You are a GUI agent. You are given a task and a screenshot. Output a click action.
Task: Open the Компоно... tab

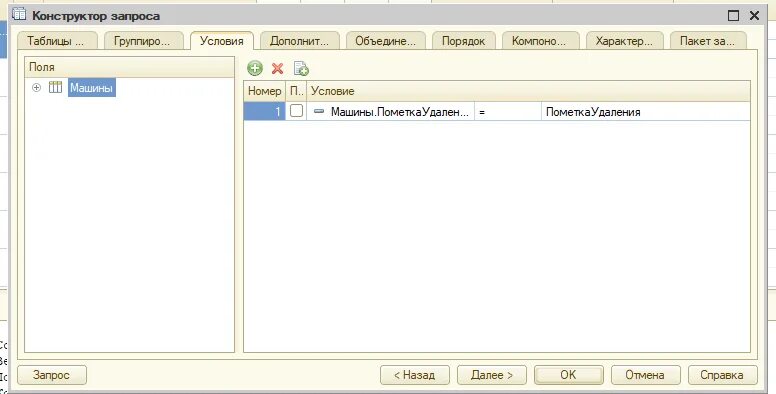pyautogui.click(x=541, y=41)
